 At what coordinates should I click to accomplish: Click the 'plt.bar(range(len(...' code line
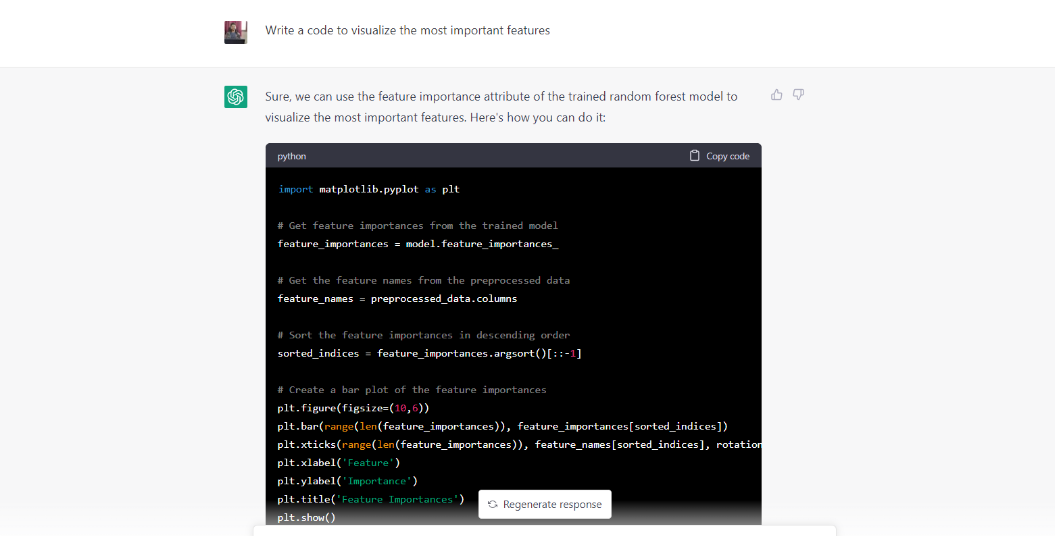[x=503, y=426]
